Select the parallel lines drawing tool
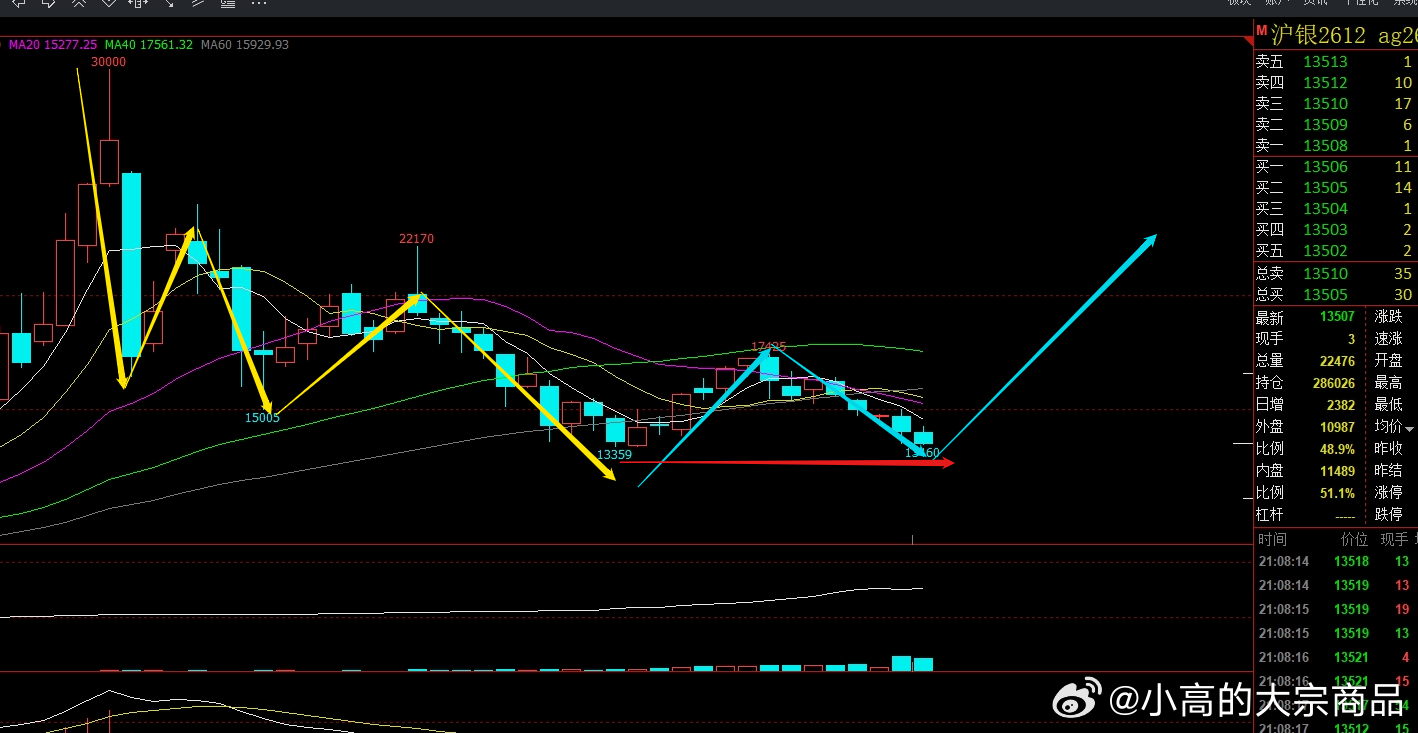Viewport: 1418px width, 733px height. coord(198,3)
